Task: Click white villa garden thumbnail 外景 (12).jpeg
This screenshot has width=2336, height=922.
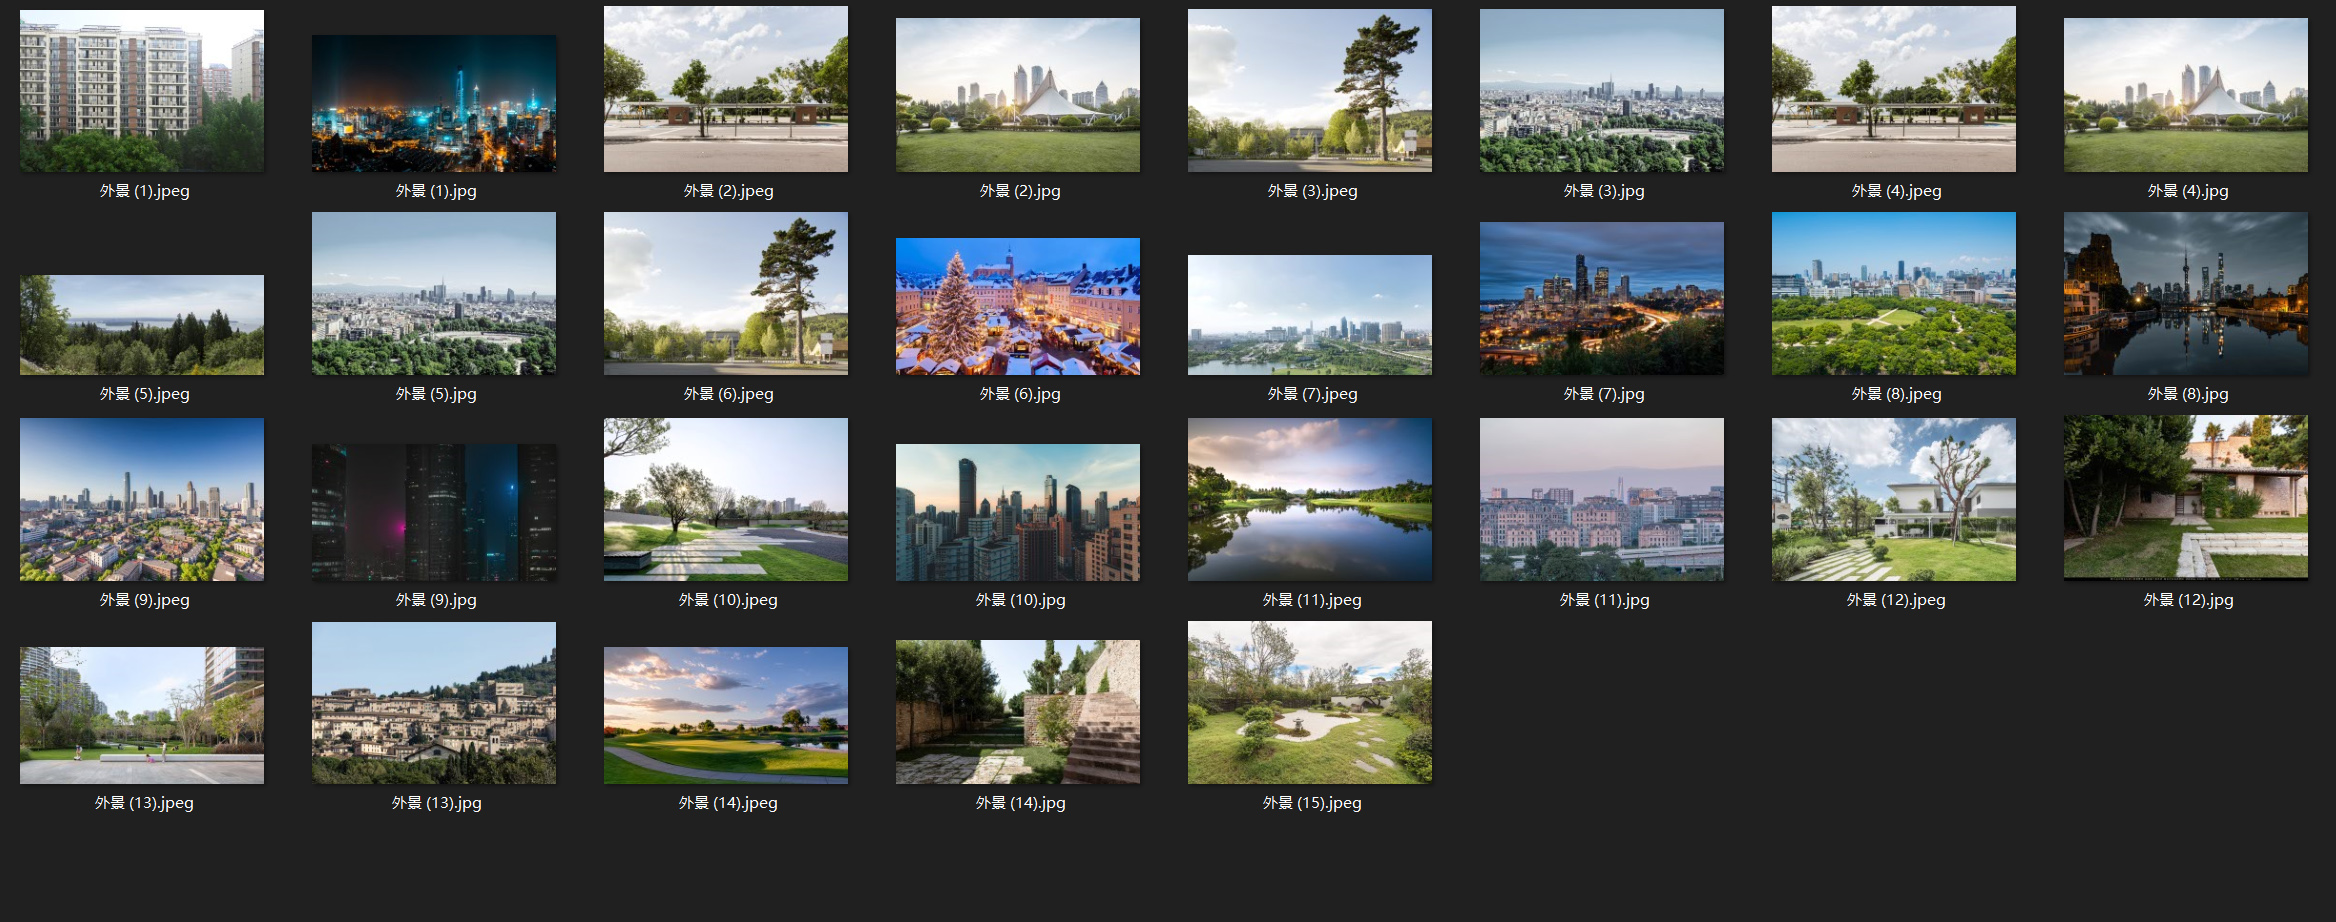Action: click(1894, 500)
